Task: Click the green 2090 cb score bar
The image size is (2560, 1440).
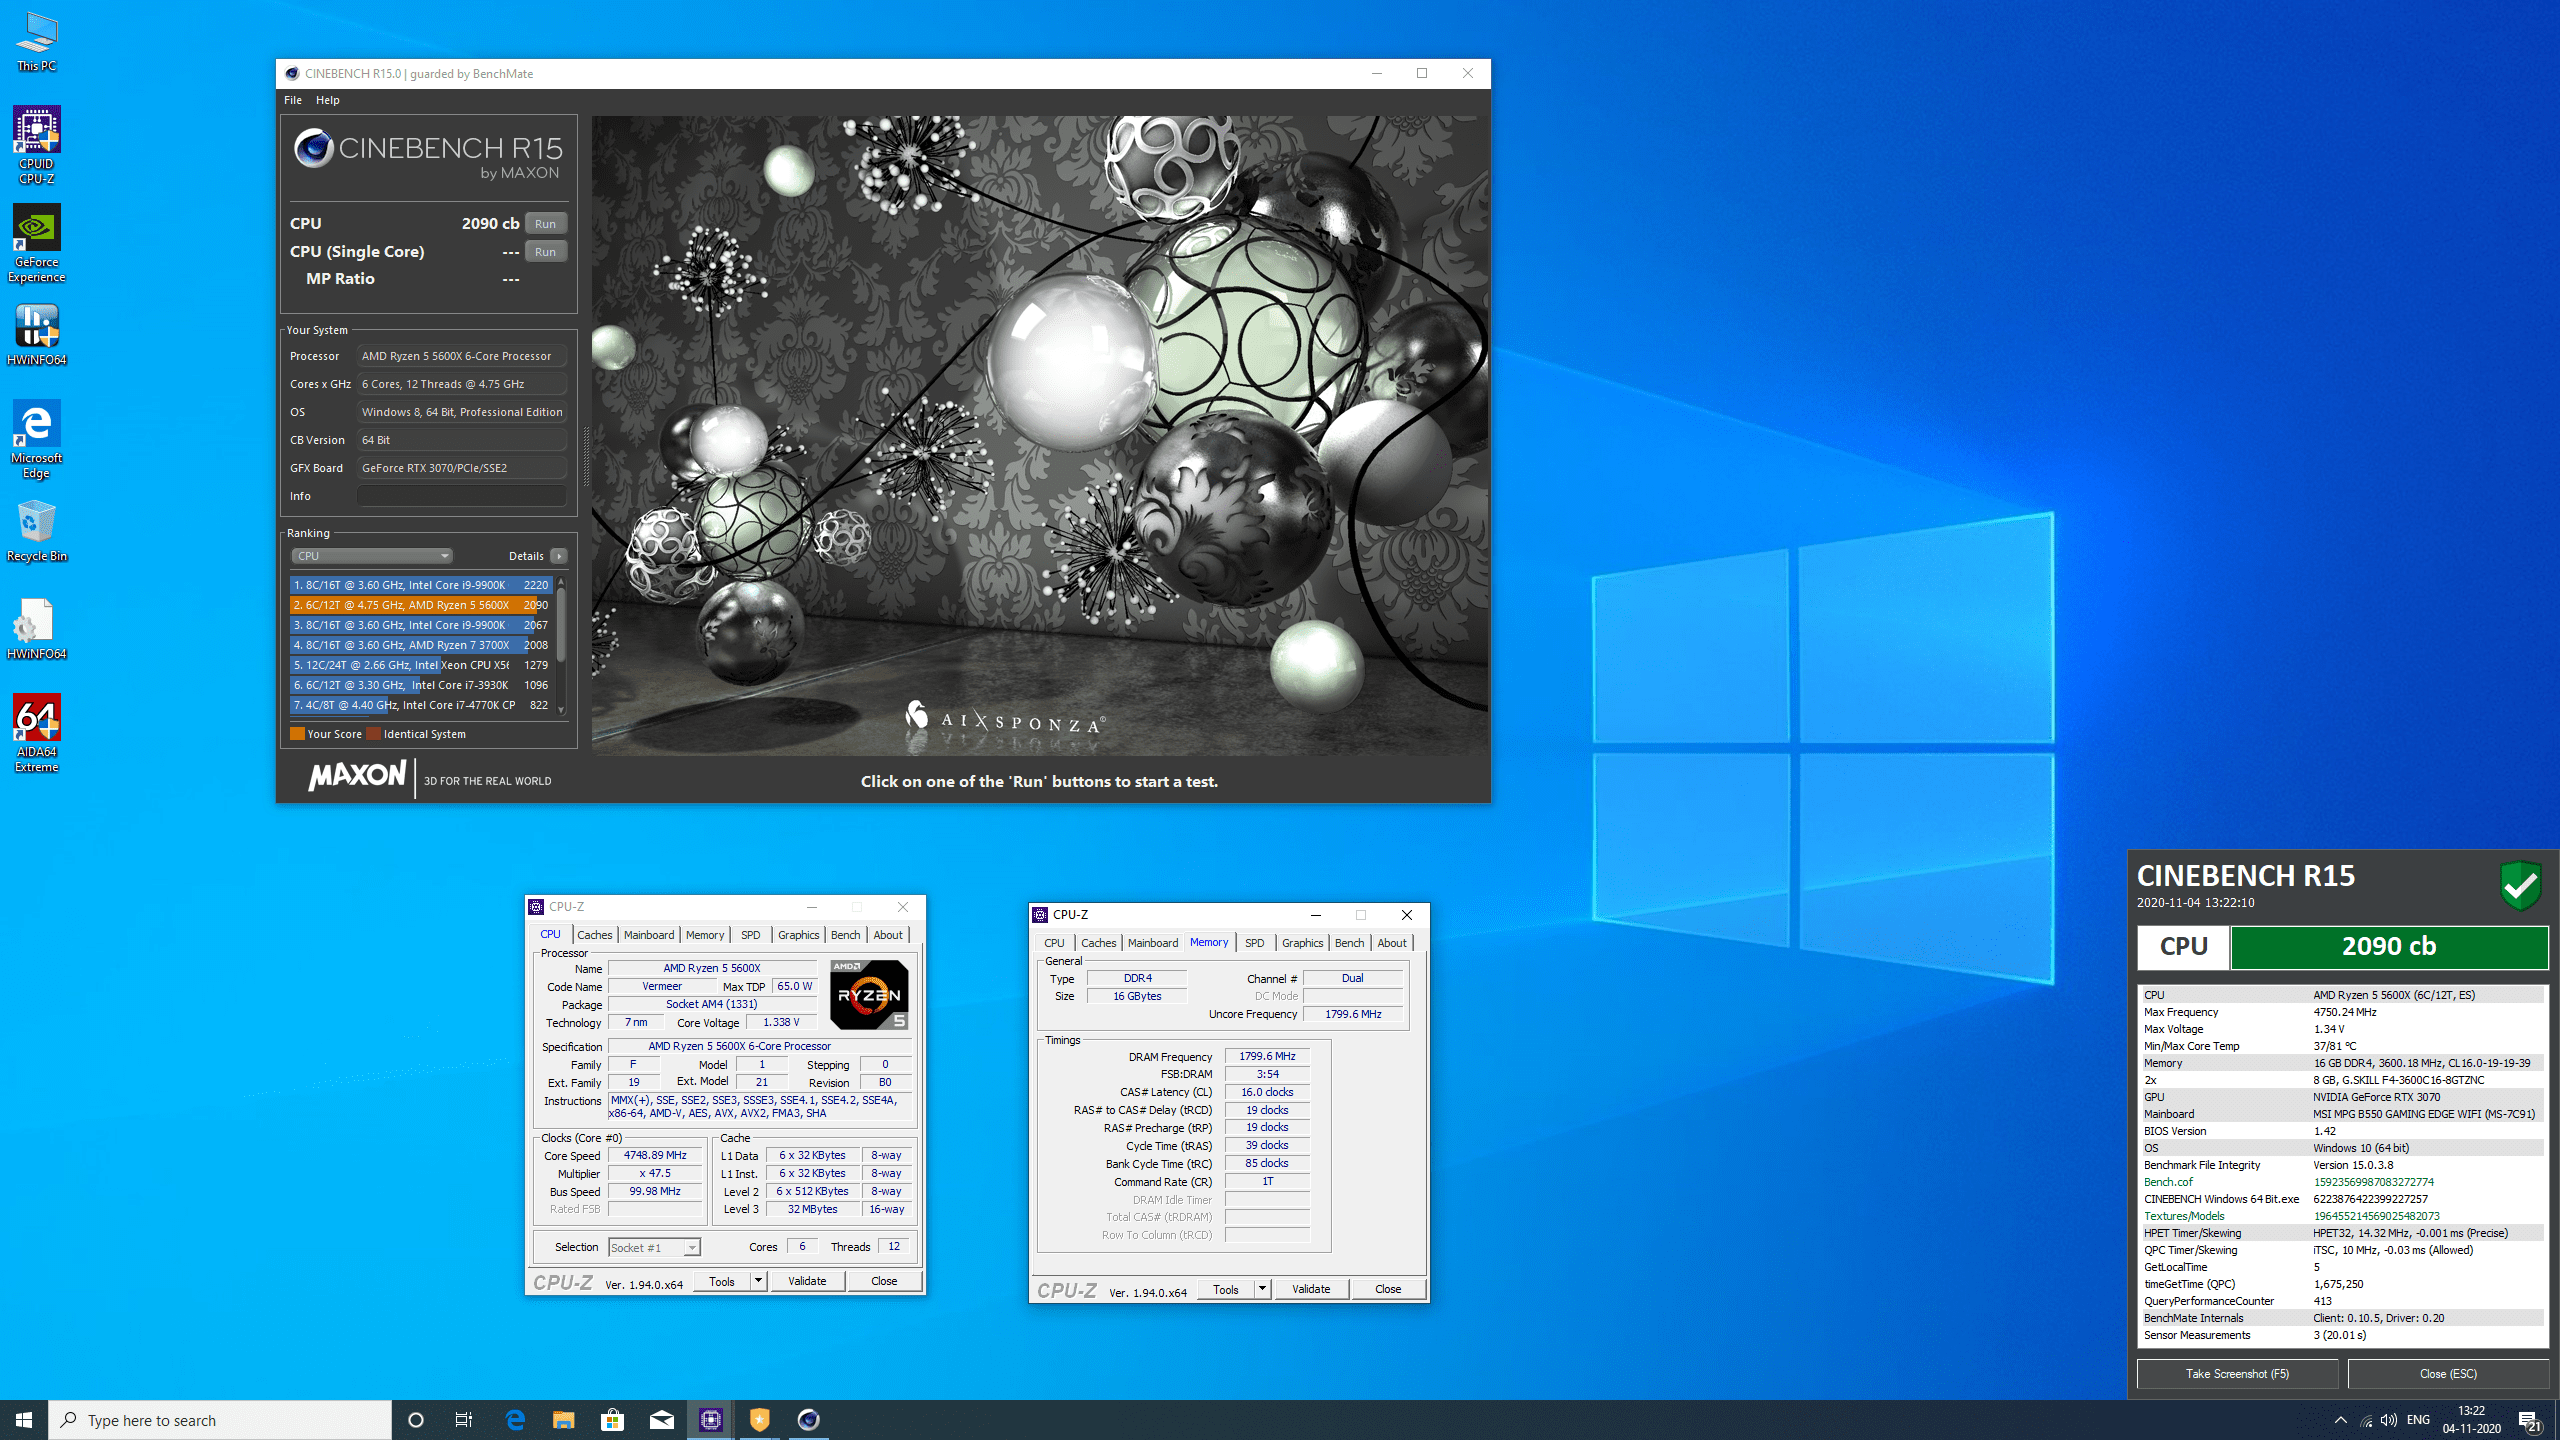Action: pos(2389,947)
